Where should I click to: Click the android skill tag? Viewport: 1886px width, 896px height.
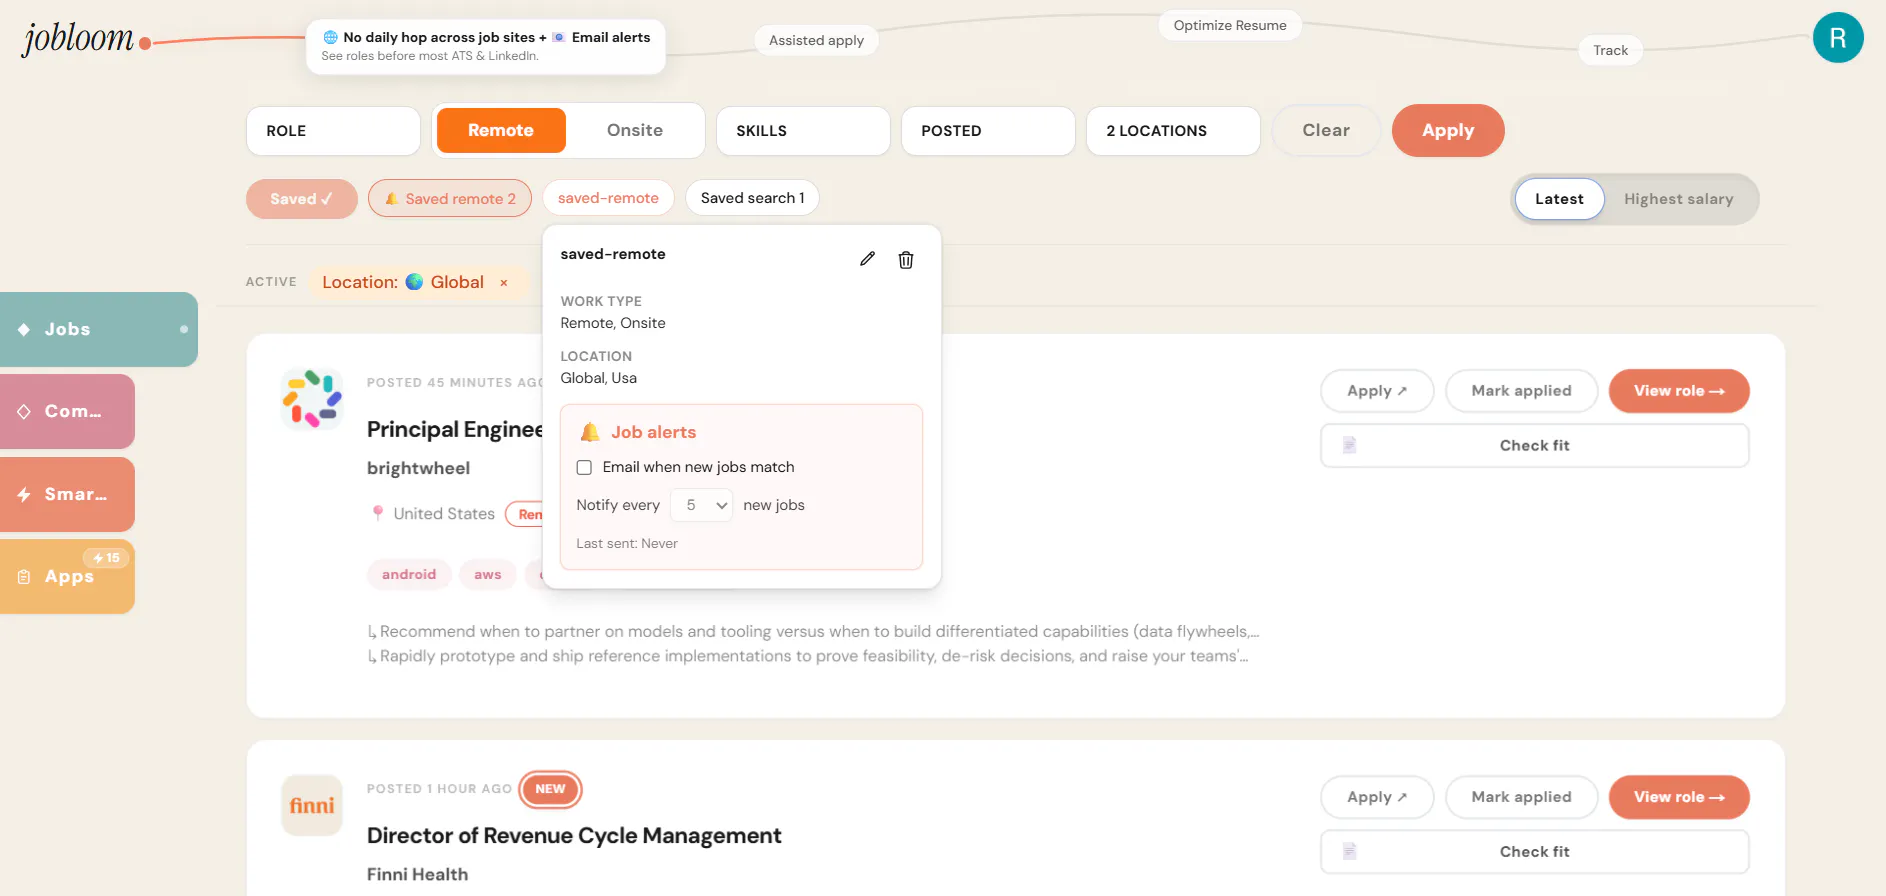pyautogui.click(x=409, y=574)
